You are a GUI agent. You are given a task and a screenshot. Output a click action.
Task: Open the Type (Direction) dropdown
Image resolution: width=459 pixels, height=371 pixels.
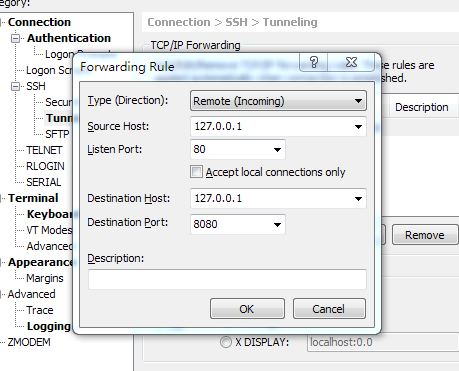[x=278, y=101]
